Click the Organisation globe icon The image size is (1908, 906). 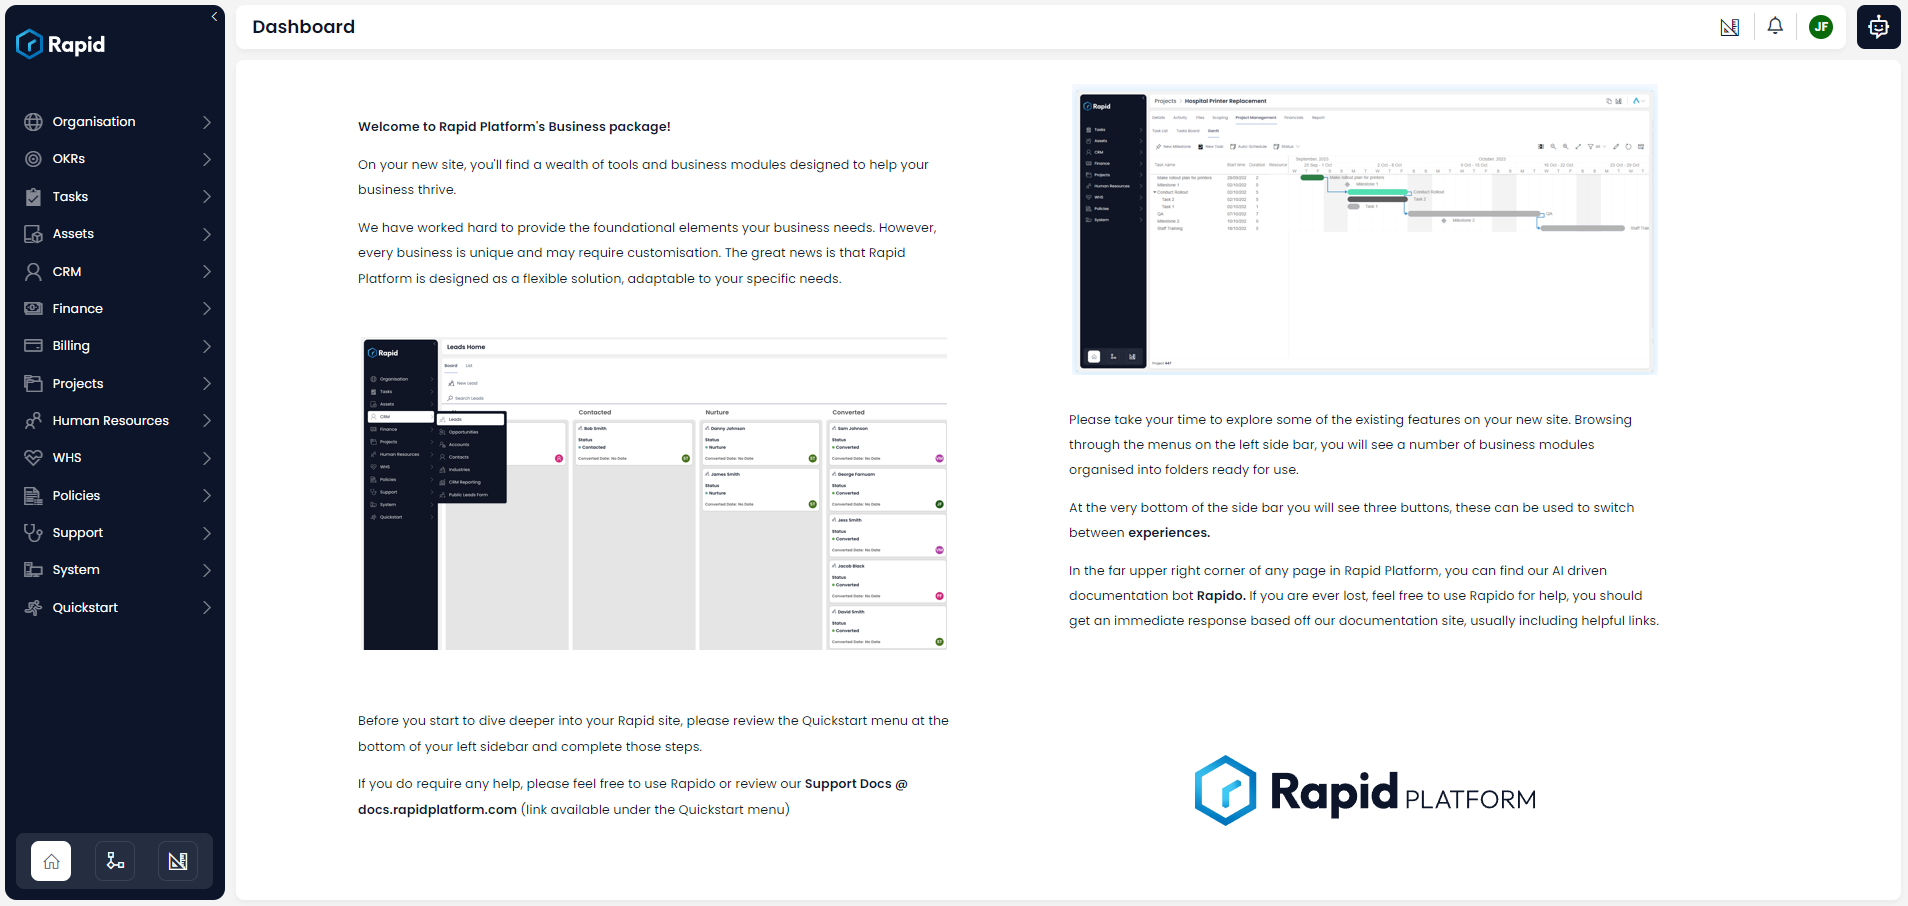(x=33, y=122)
